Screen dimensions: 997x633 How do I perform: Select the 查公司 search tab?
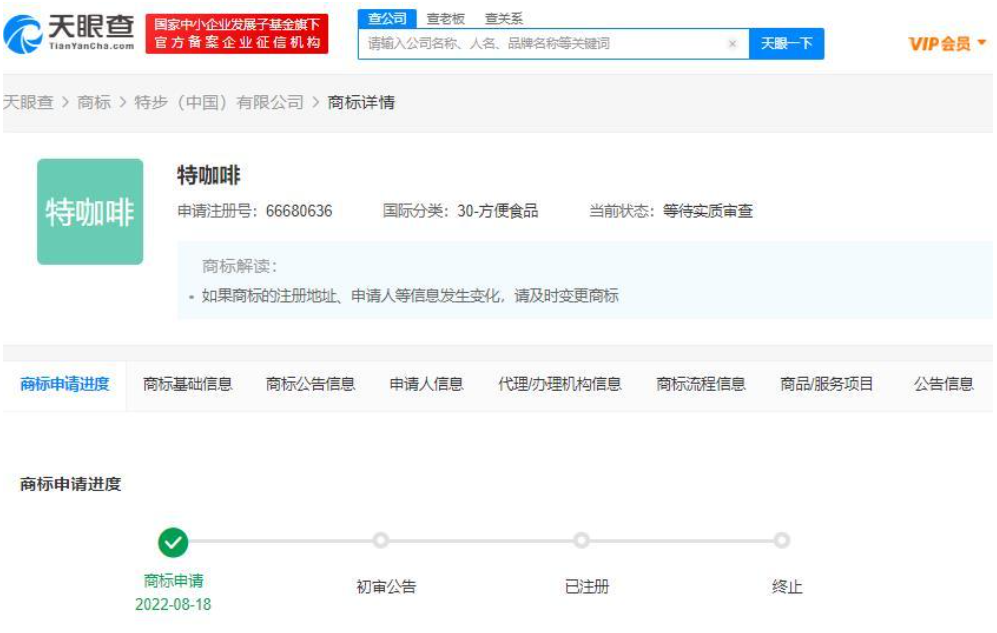point(387,18)
